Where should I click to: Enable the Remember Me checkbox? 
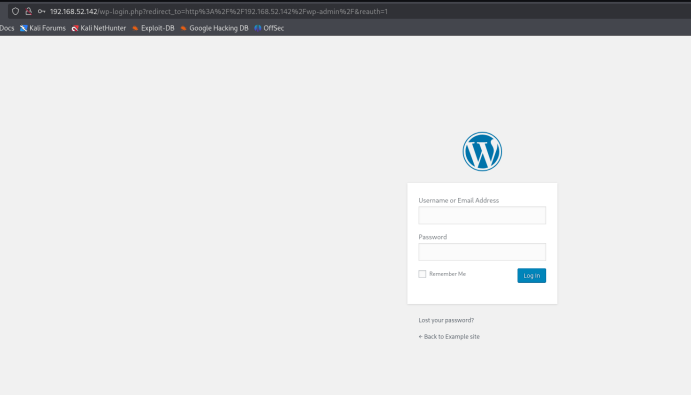422,274
